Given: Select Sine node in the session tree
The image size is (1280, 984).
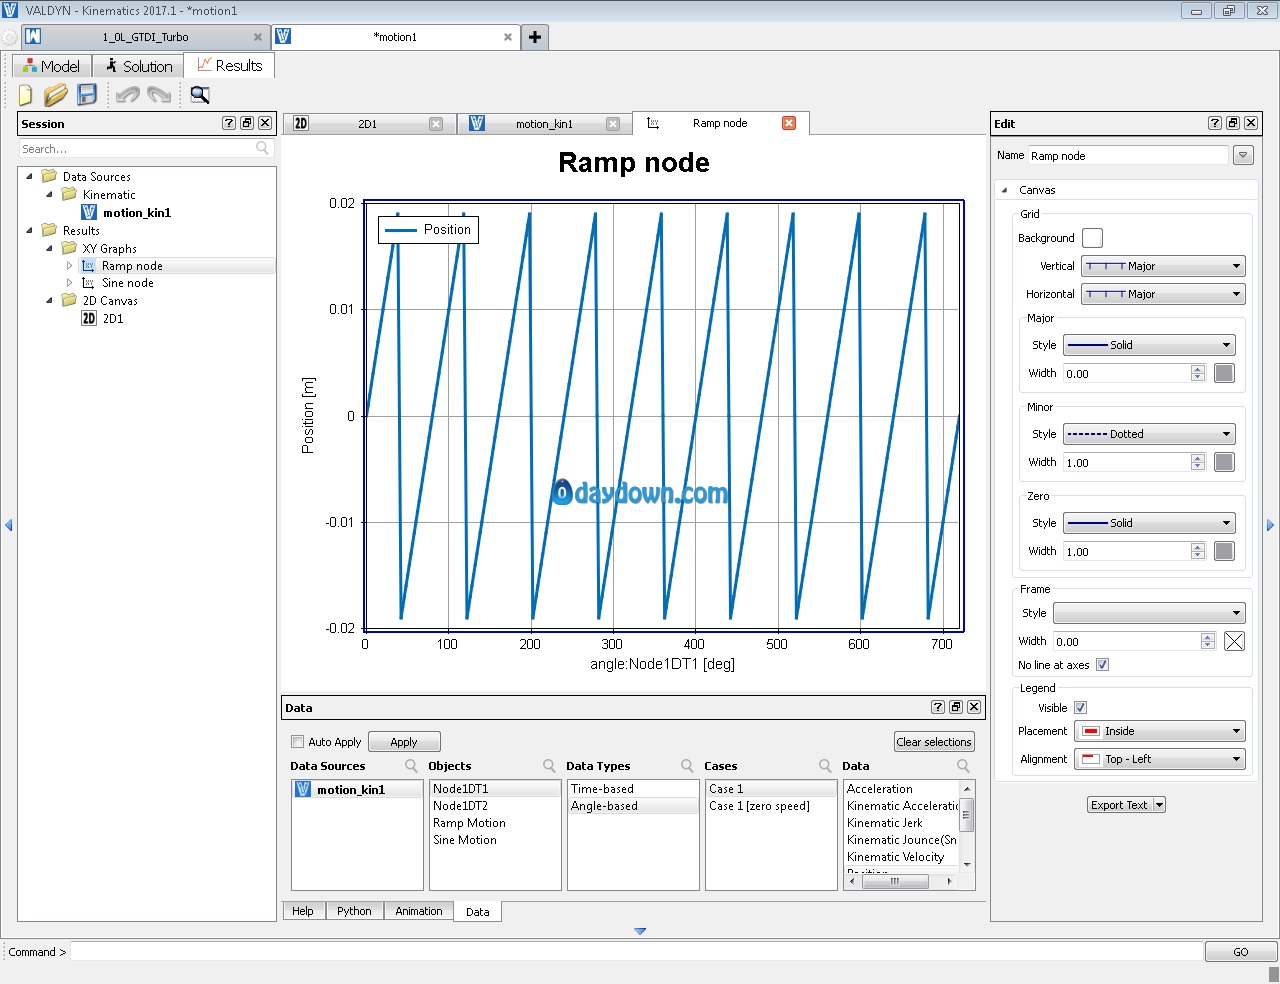Looking at the screenshot, I should [127, 283].
